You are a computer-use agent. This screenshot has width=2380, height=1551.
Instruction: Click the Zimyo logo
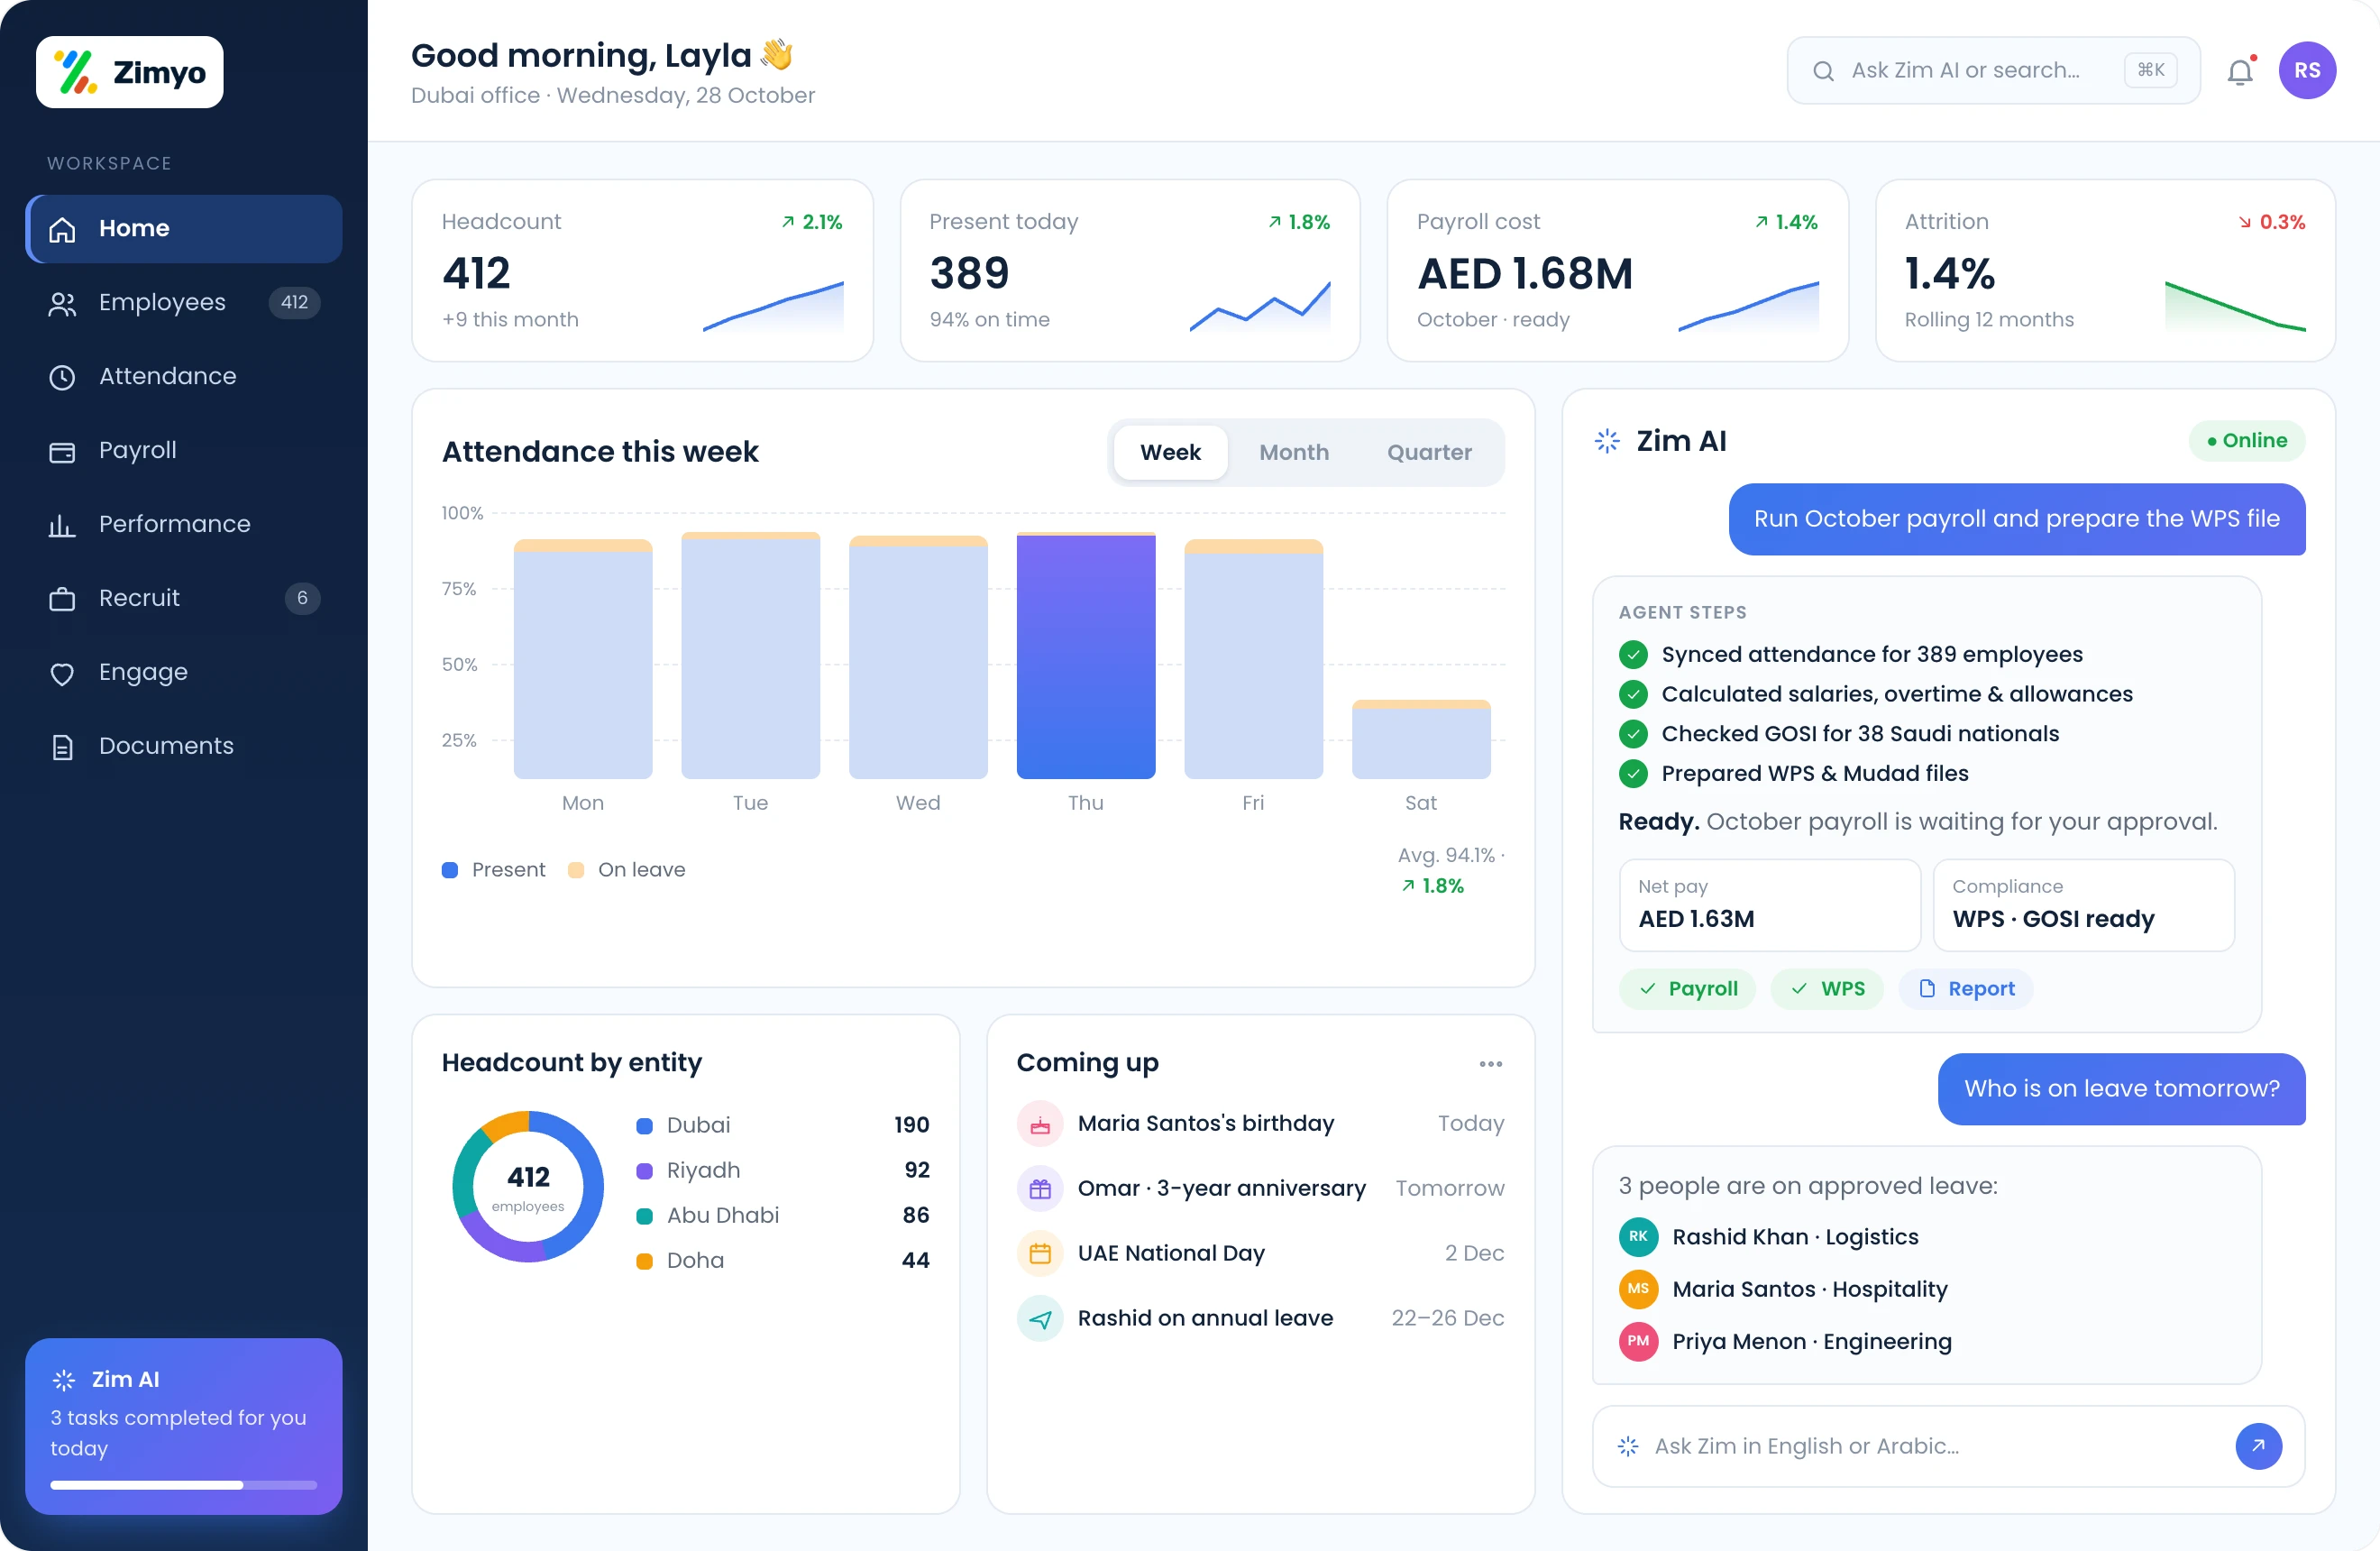pyautogui.click(x=129, y=72)
